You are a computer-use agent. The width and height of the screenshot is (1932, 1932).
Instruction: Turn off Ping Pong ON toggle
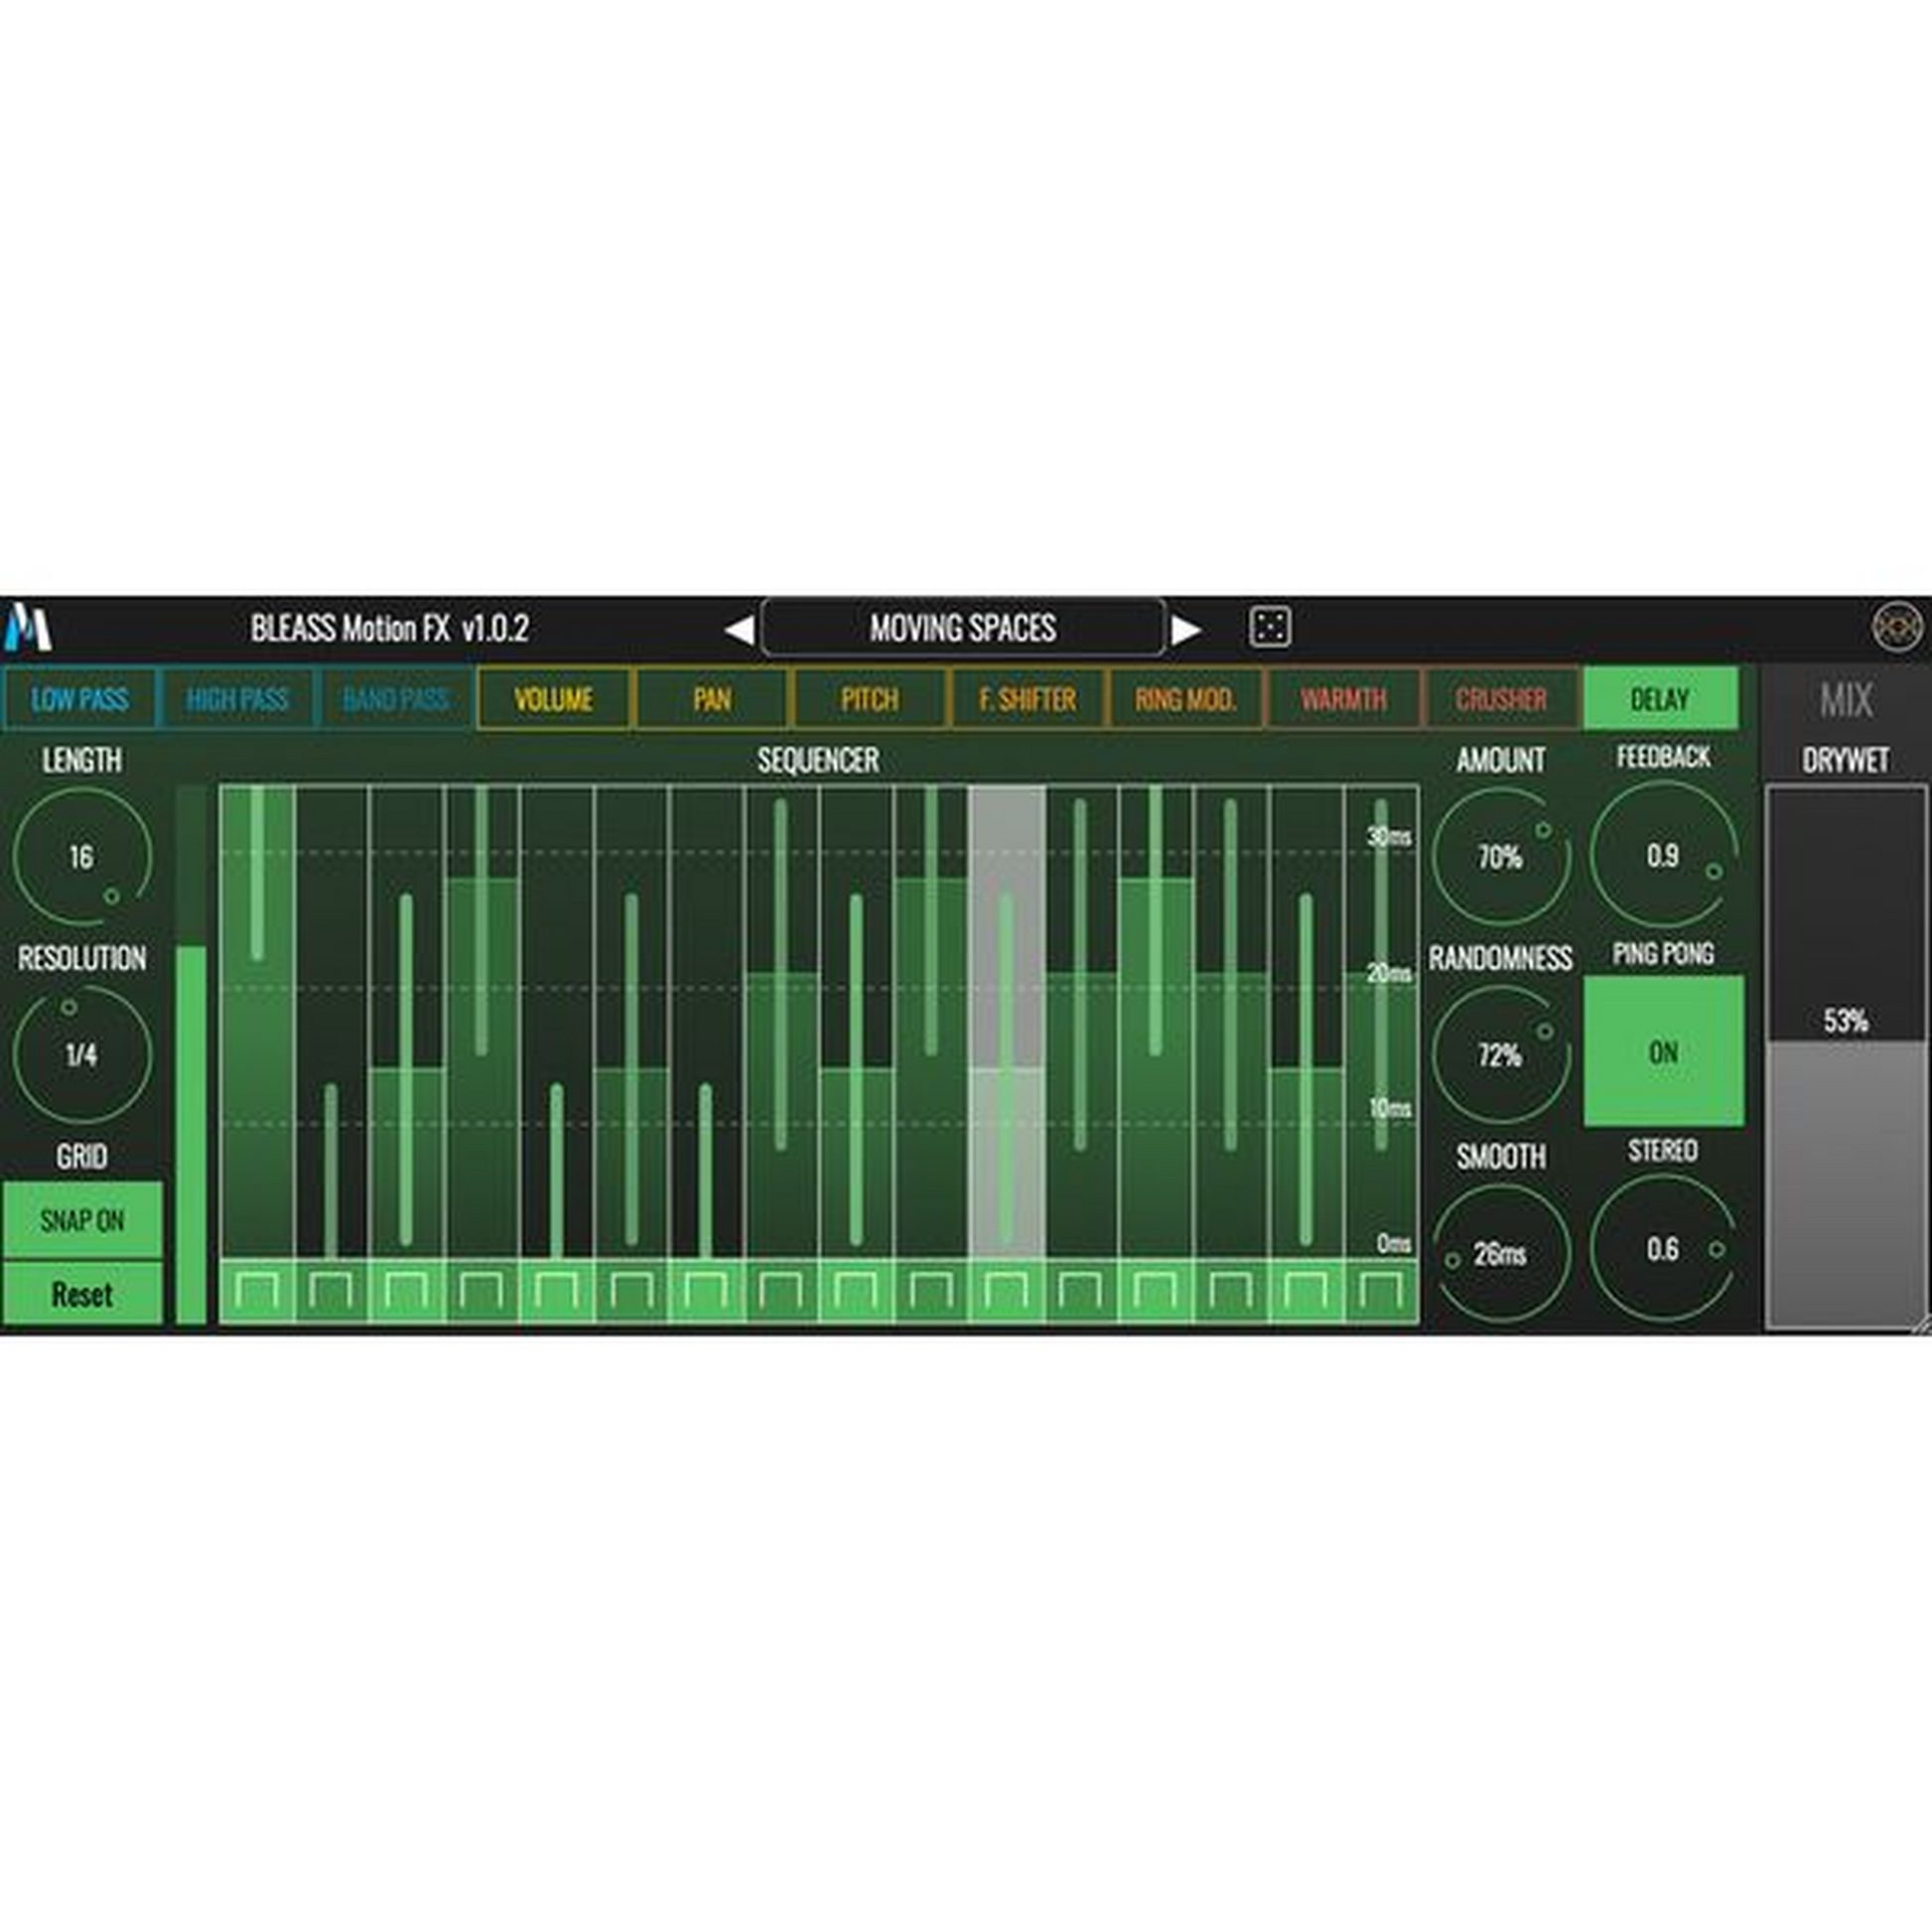pyautogui.click(x=1663, y=1051)
